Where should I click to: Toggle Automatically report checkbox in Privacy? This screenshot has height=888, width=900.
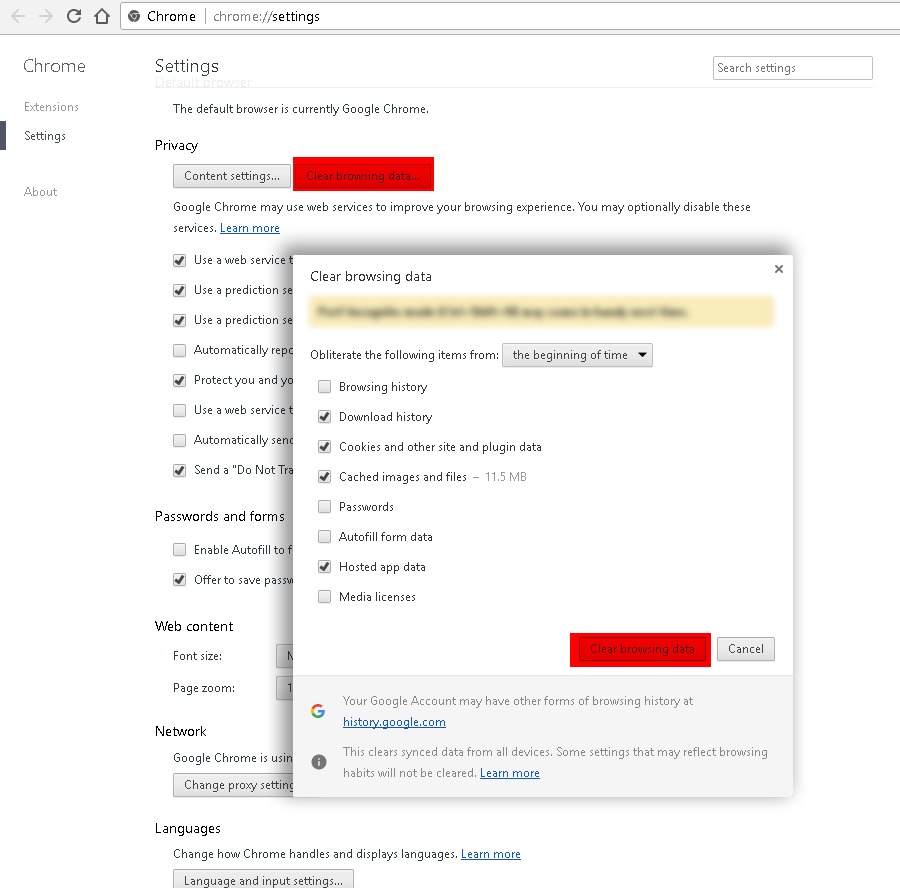[180, 350]
